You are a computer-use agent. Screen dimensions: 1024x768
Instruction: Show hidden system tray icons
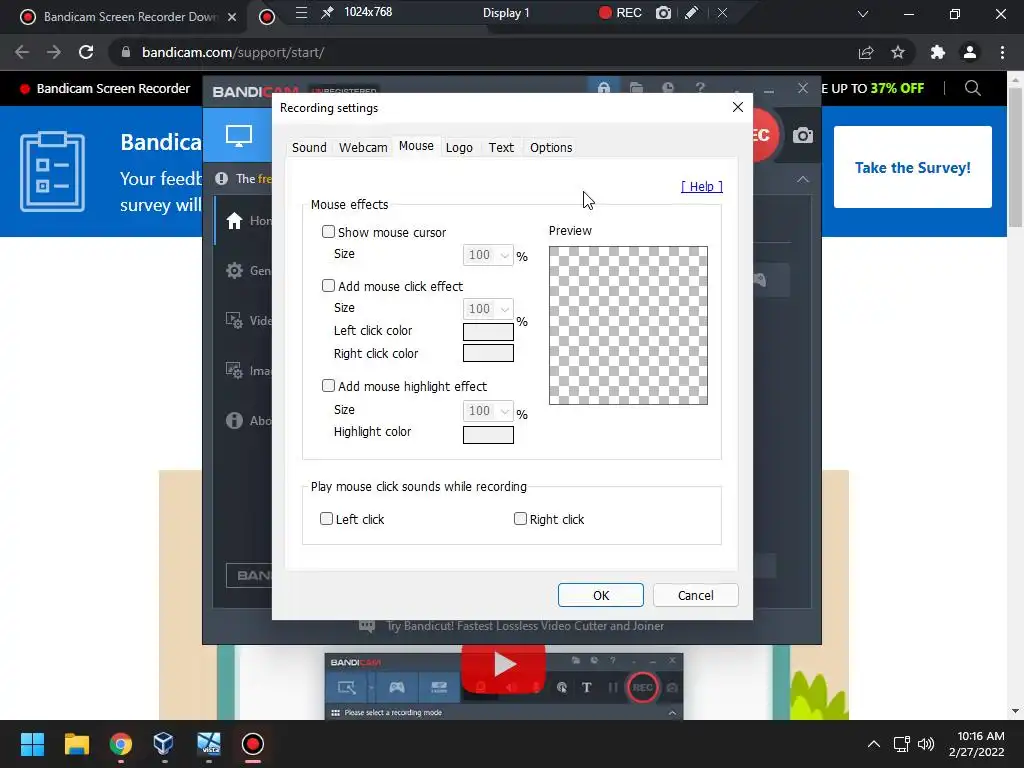[x=873, y=744]
